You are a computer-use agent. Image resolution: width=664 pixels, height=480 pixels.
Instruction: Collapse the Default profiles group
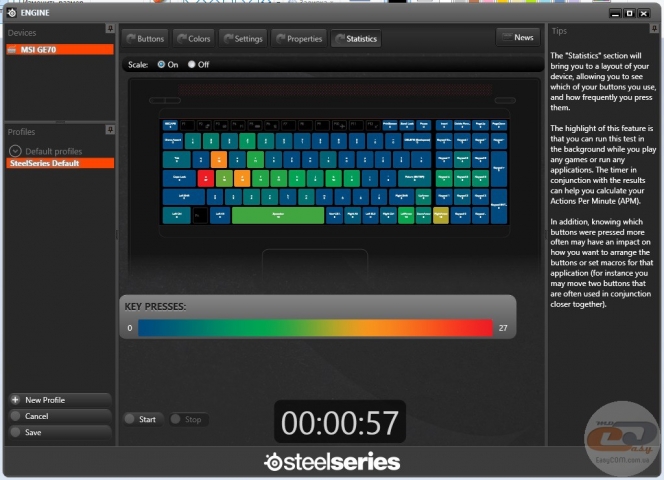coord(15,151)
